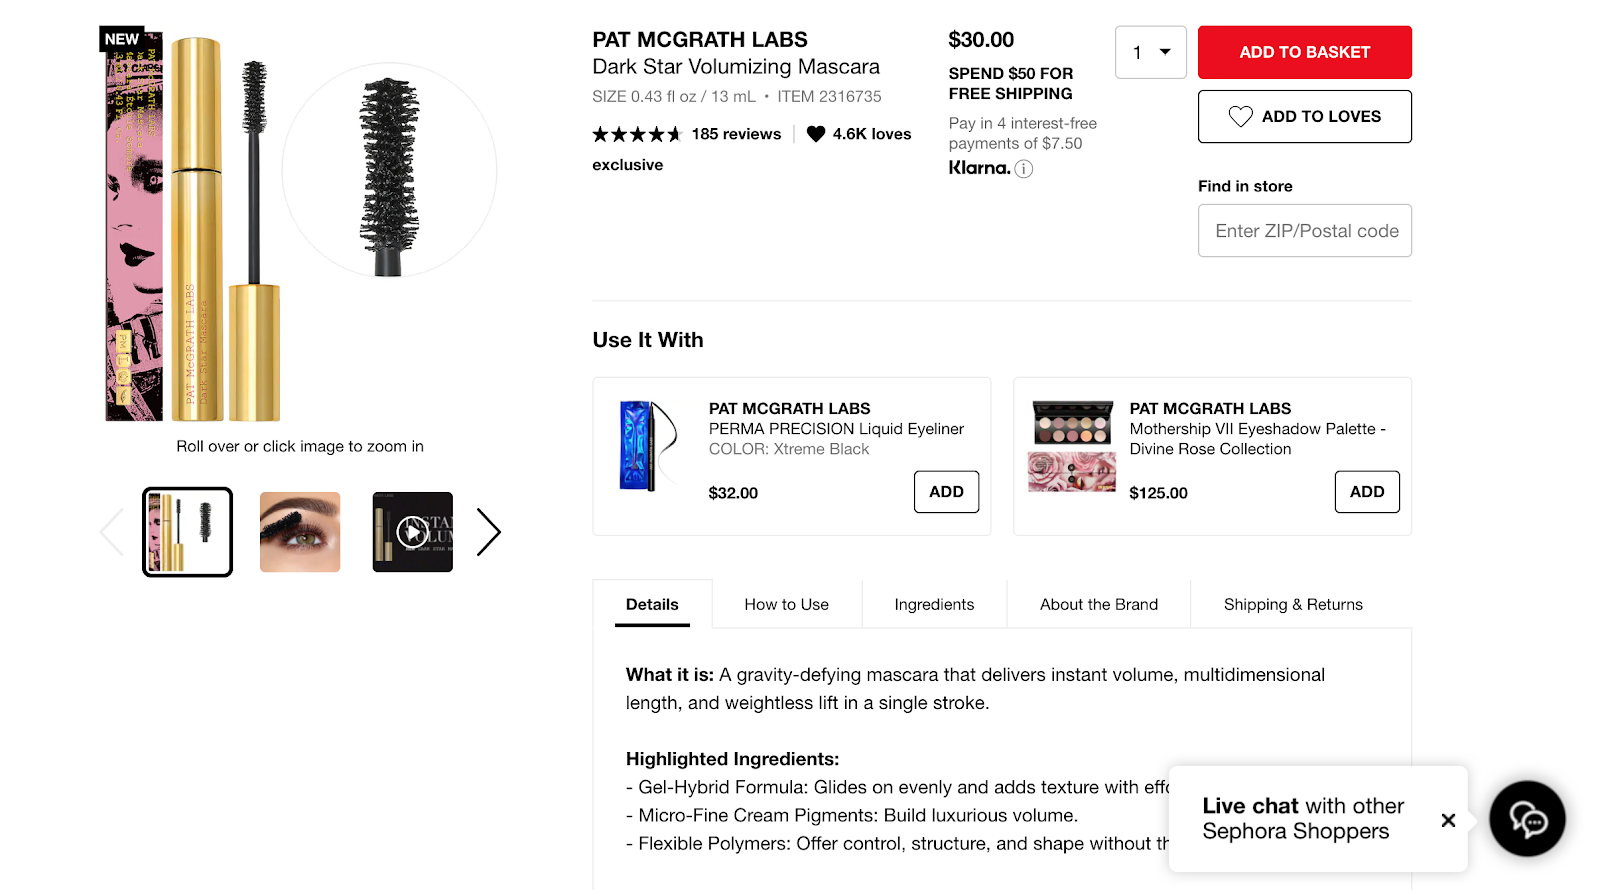Image resolution: width=1600 pixels, height=890 pixels.
Task: Click the ADD TO BASKET button
Action: pos(1304,52)
